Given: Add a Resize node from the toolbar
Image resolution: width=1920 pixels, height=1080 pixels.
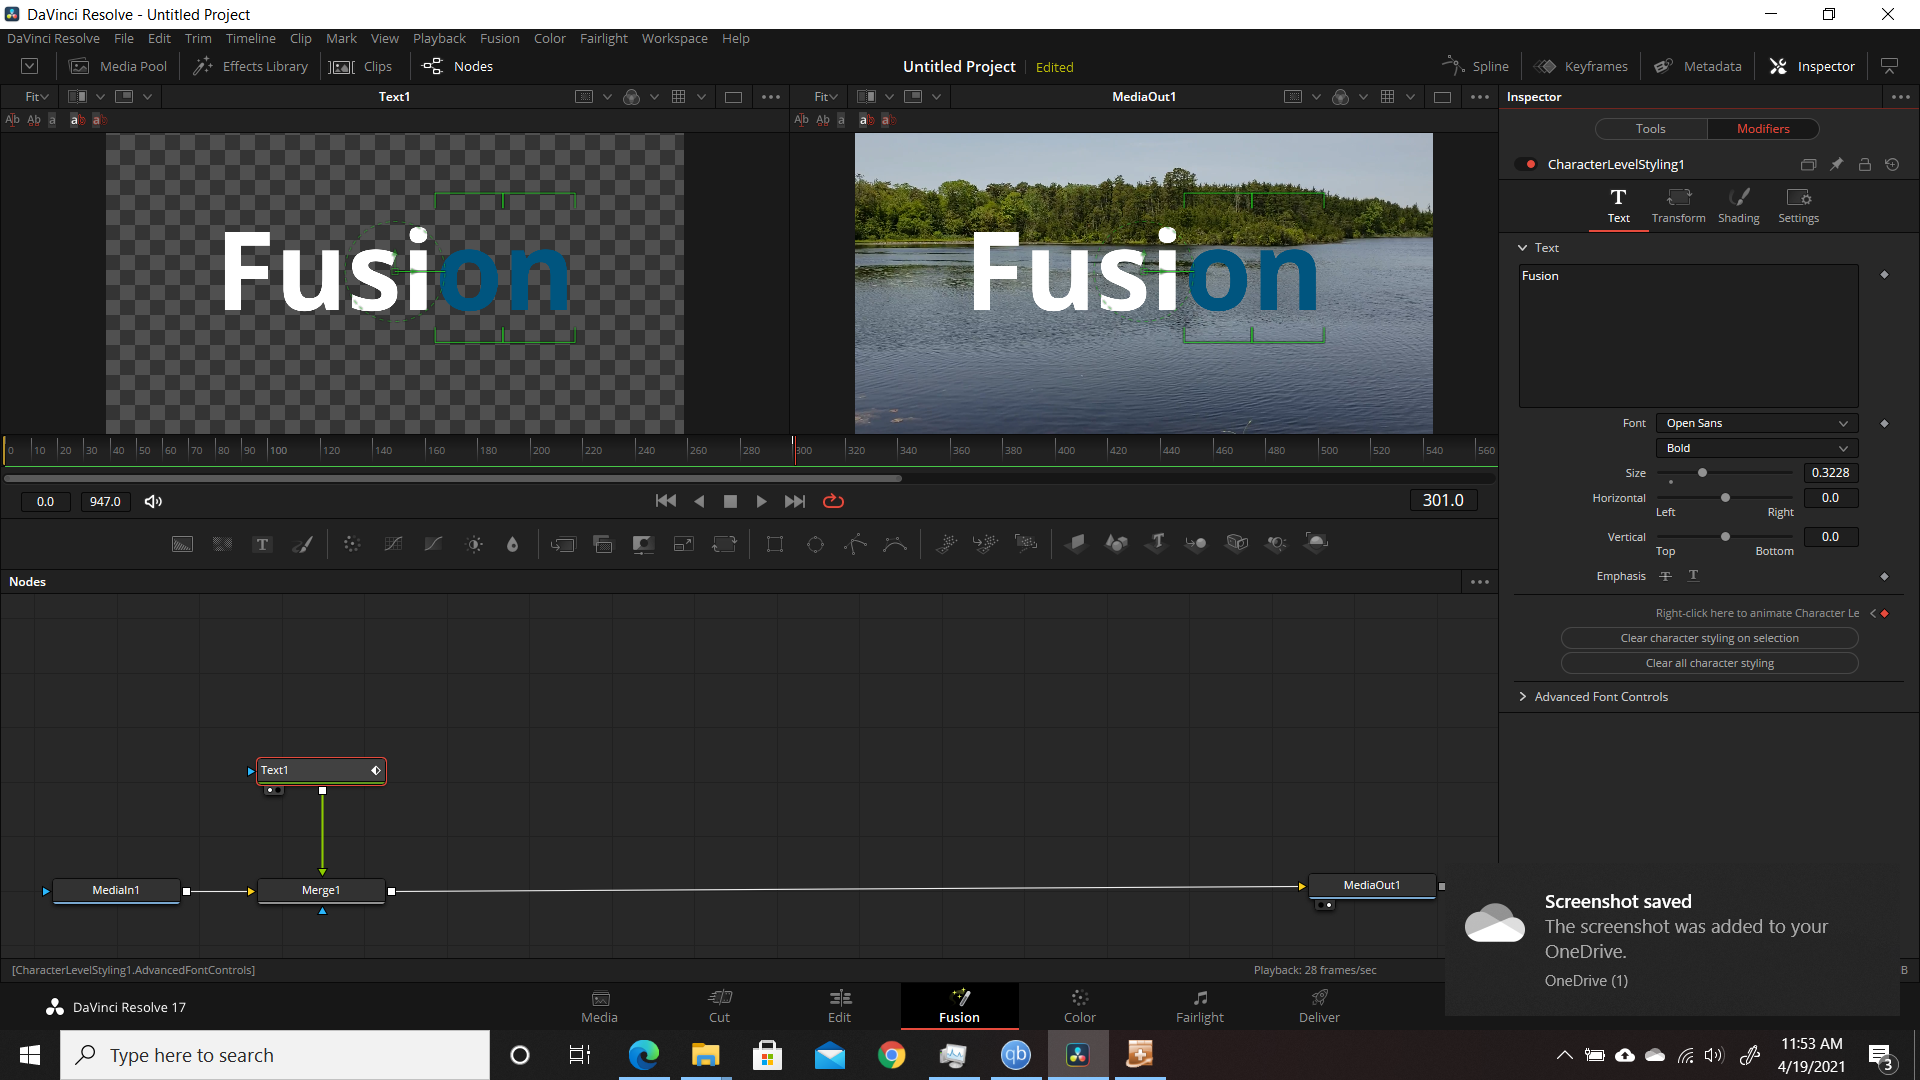Looking at the screenshot, I should [684, 544].
